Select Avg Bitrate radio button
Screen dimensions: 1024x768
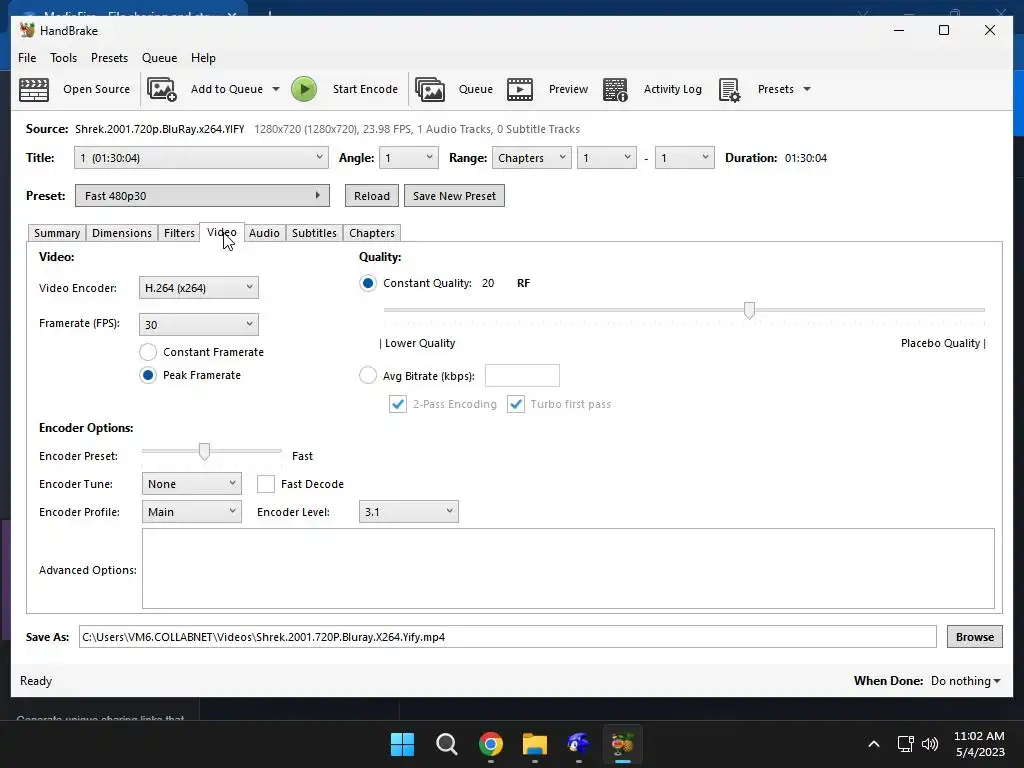tap(368, 376)
